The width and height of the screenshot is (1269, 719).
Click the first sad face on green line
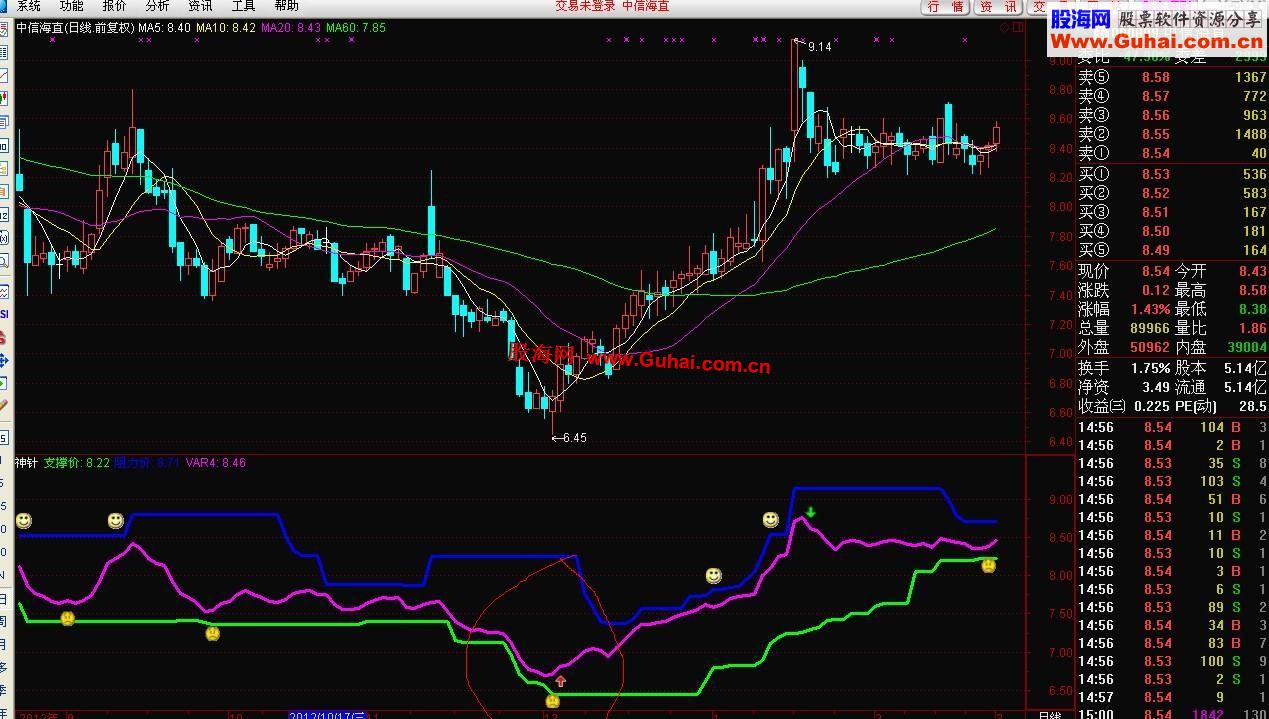[67, 619]
